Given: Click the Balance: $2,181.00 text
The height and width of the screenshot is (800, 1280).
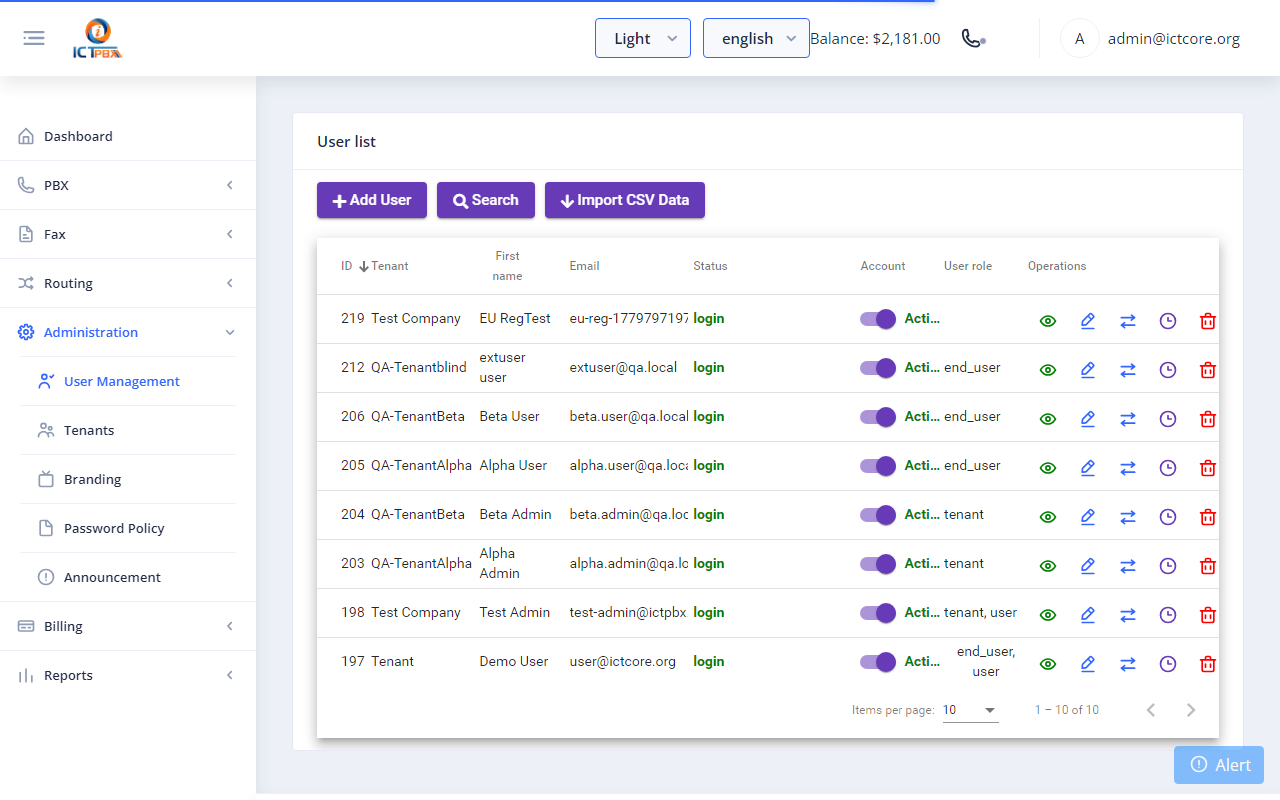Looking at the screenshot, I should [875, 39].
